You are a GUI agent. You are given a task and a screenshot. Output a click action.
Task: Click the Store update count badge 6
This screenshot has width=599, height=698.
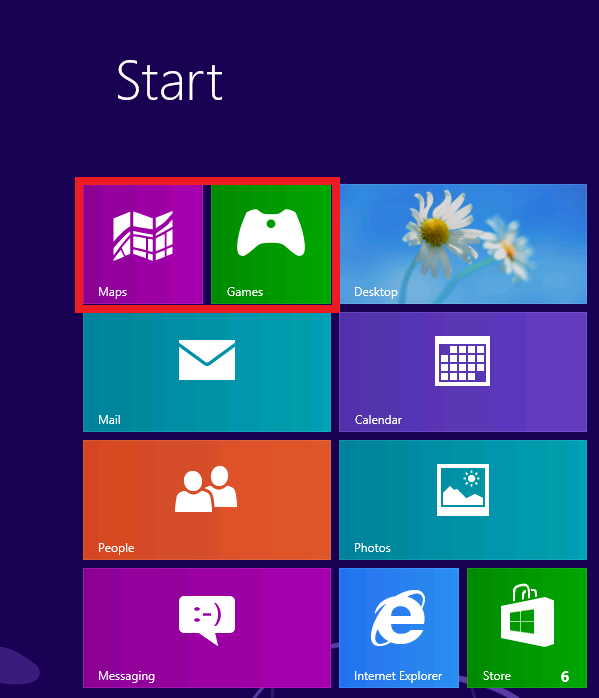pyautogui.click(x=565, y=677)
